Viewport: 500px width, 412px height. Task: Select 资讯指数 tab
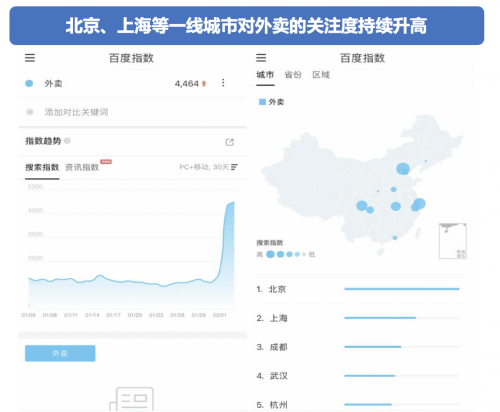click(82, 167)
